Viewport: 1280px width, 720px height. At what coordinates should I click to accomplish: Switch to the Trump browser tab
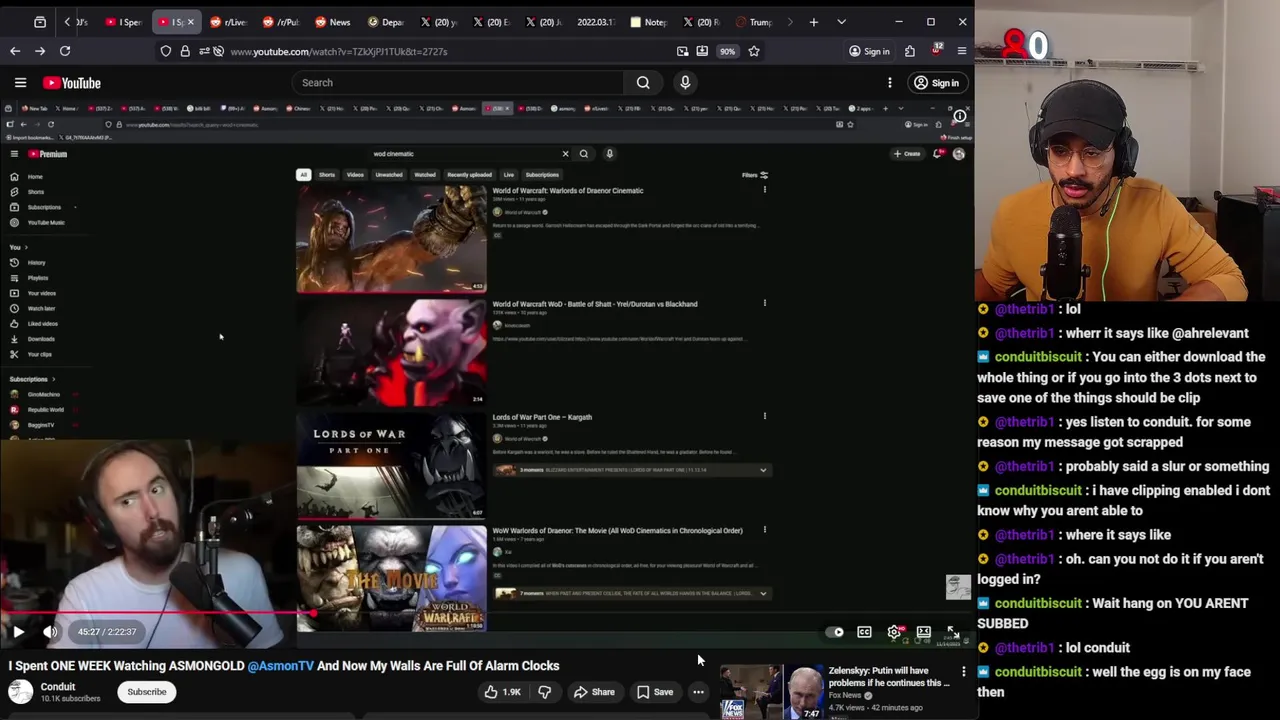[x=753, y=22]
